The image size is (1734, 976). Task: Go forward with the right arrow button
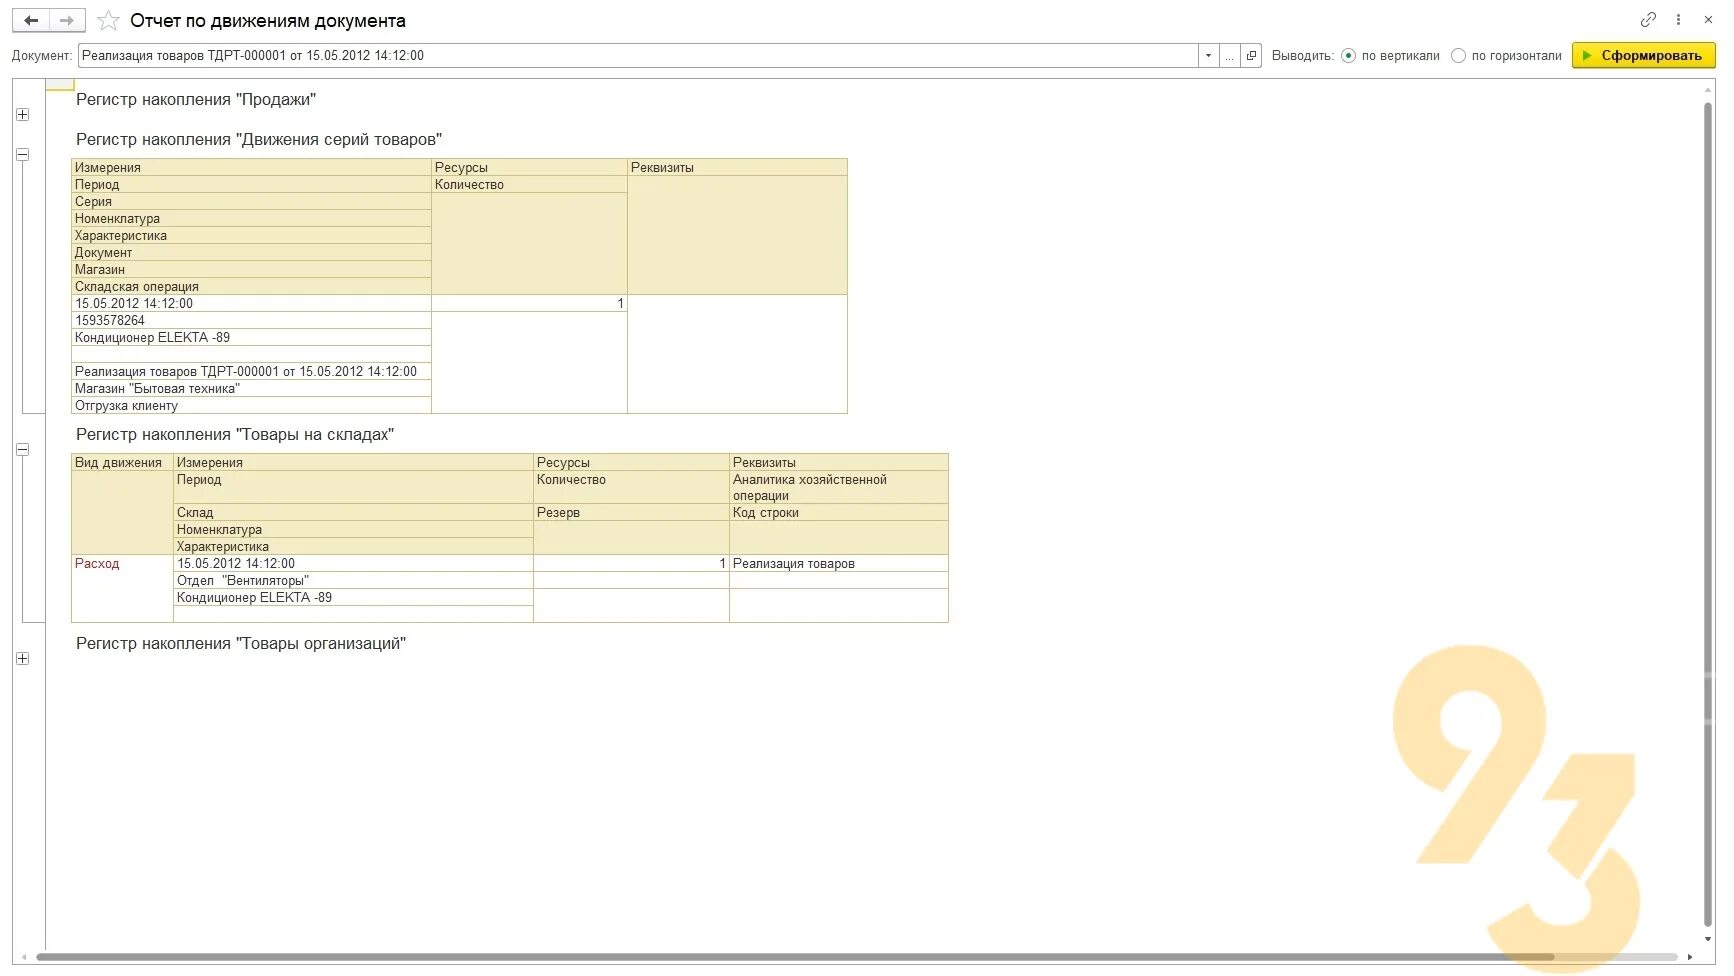67,20
